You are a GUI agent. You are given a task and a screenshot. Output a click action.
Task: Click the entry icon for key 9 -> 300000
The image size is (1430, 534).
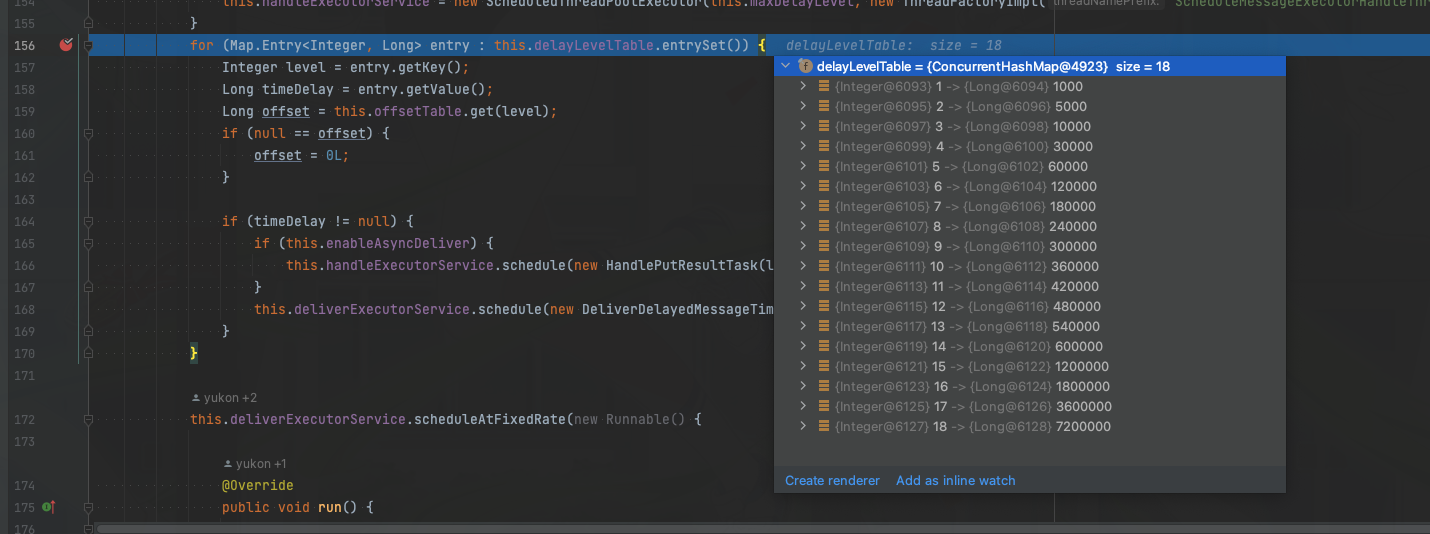825,246
